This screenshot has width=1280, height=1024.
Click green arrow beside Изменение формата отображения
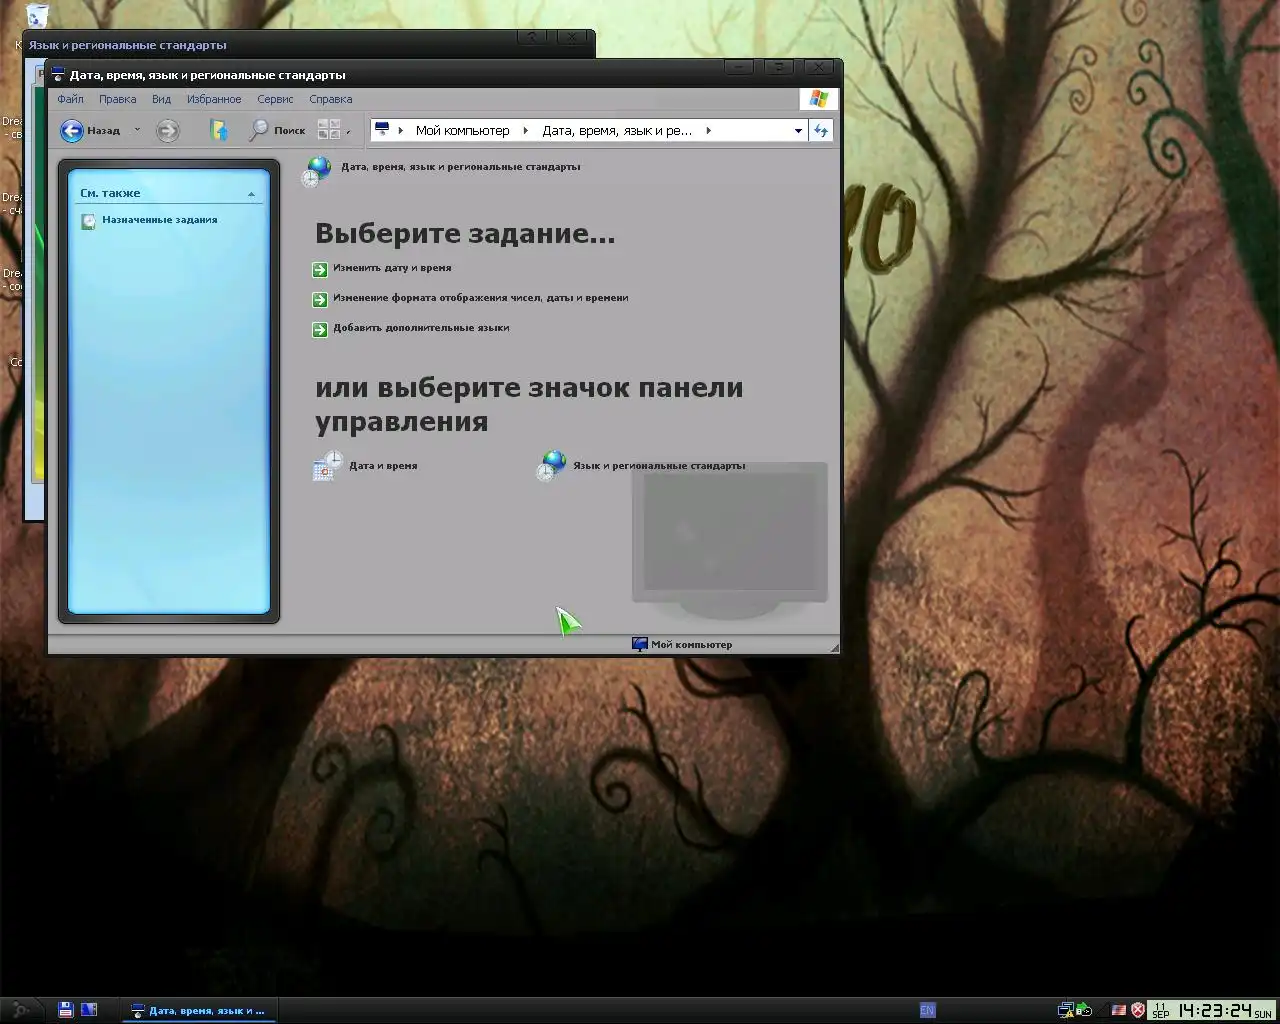320,299
